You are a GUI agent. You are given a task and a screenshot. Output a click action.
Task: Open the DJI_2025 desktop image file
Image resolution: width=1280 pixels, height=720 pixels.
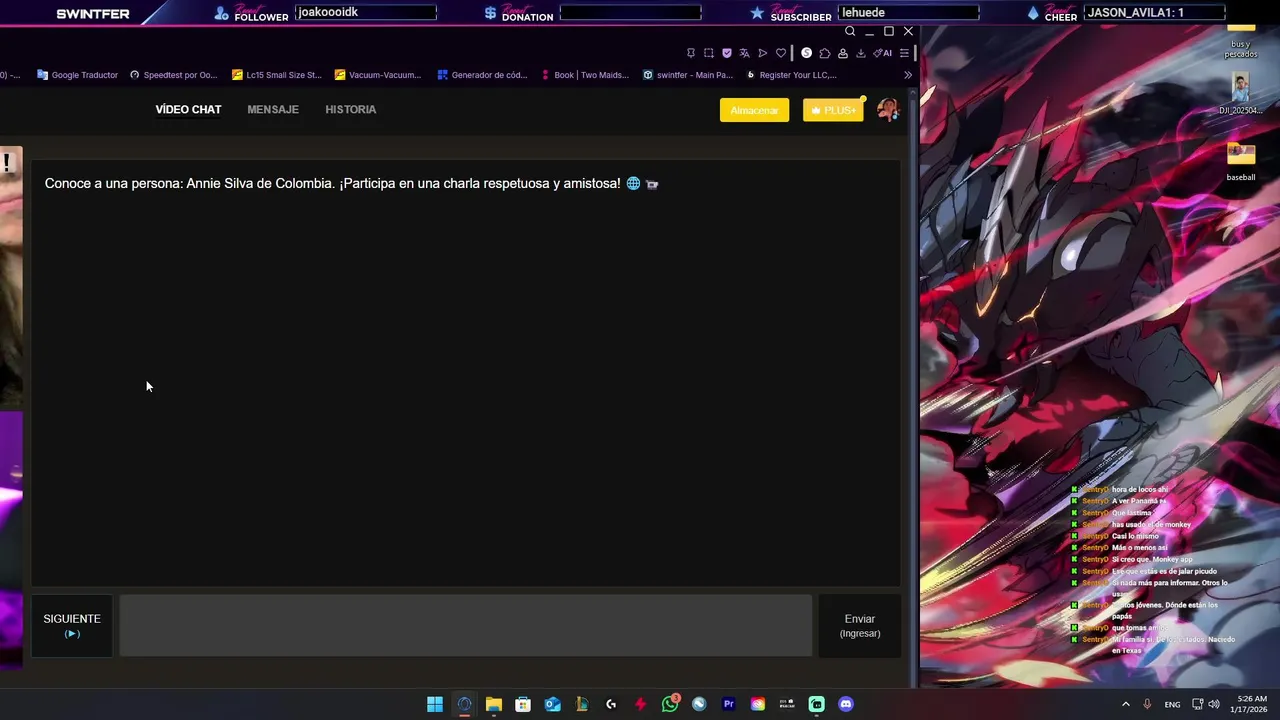pos(1241,95)
